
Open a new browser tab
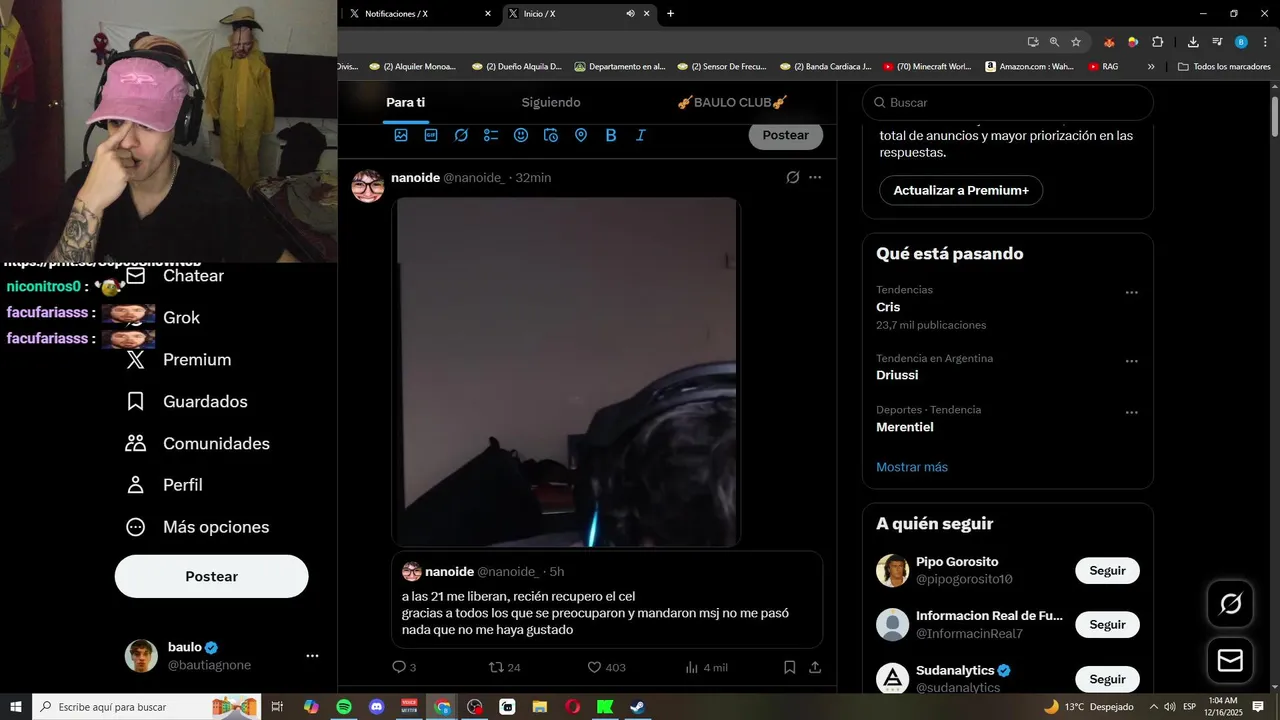coord(670,13)
